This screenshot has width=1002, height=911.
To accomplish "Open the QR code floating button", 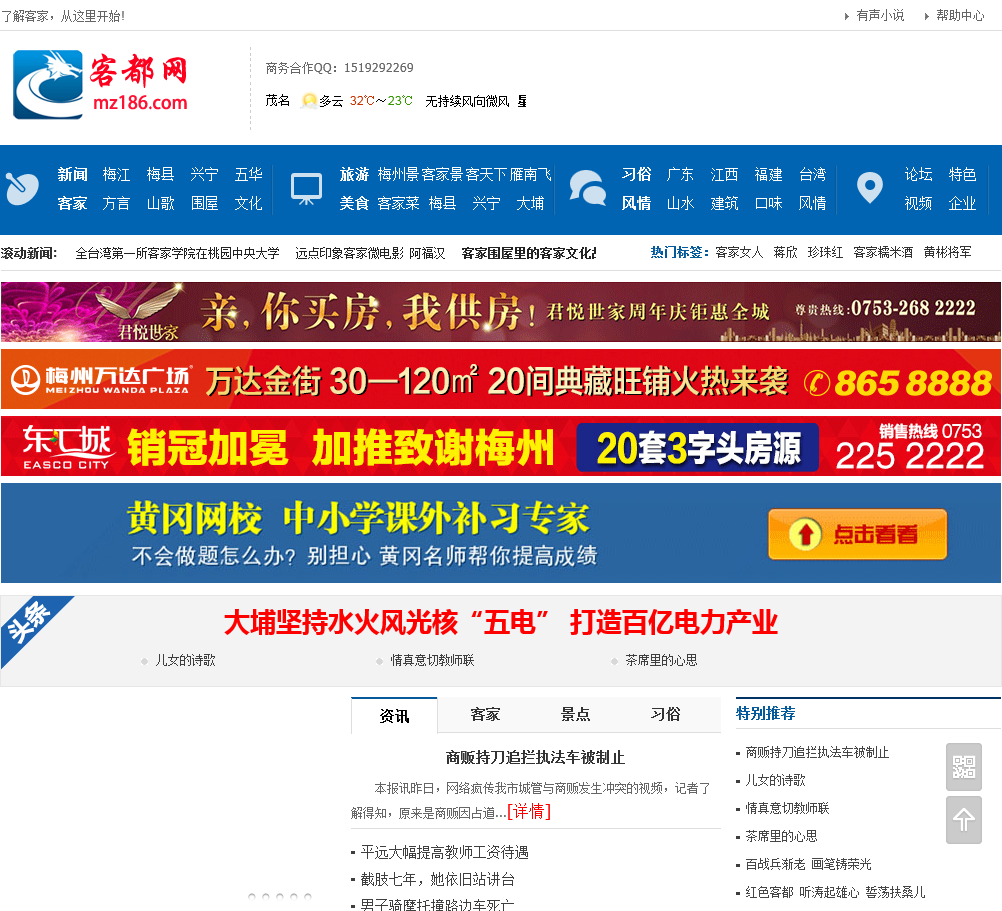I will (964, 767).
